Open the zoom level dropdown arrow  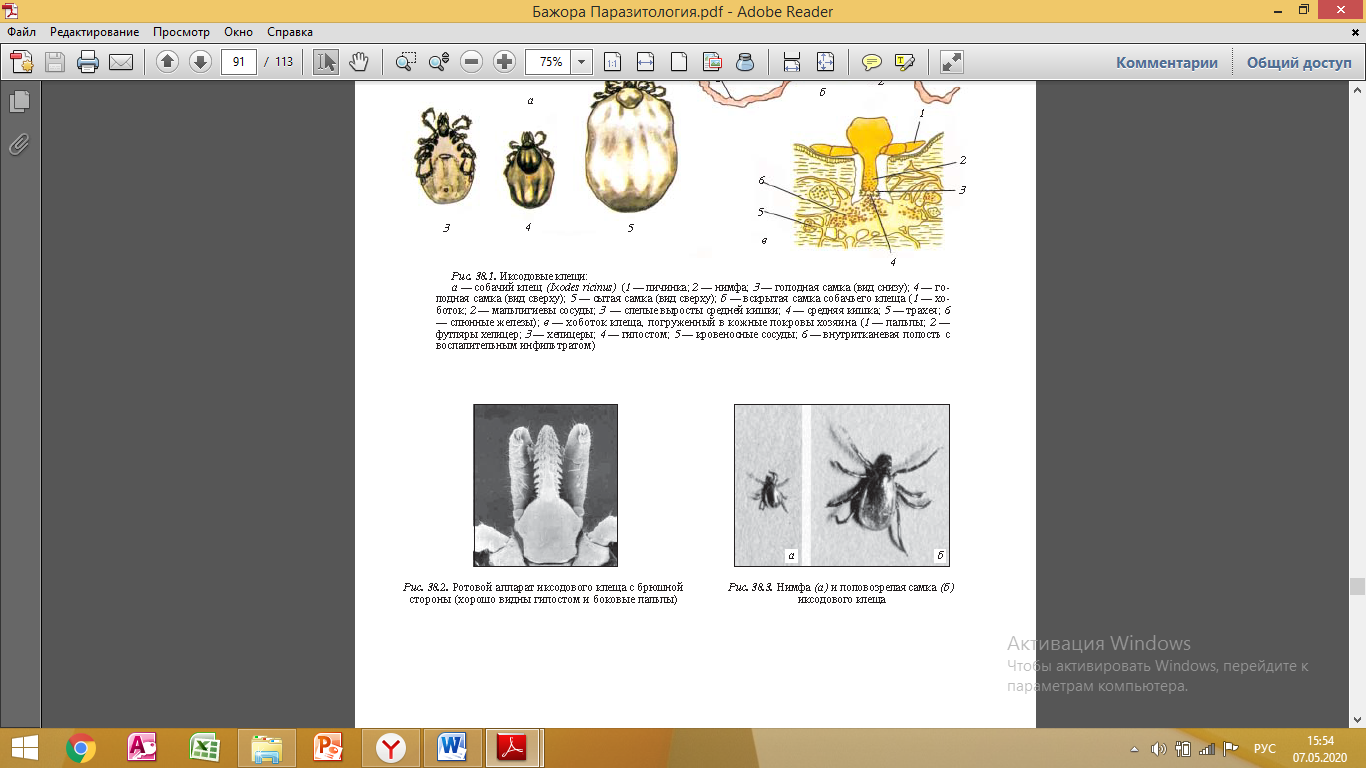[581, 62]
